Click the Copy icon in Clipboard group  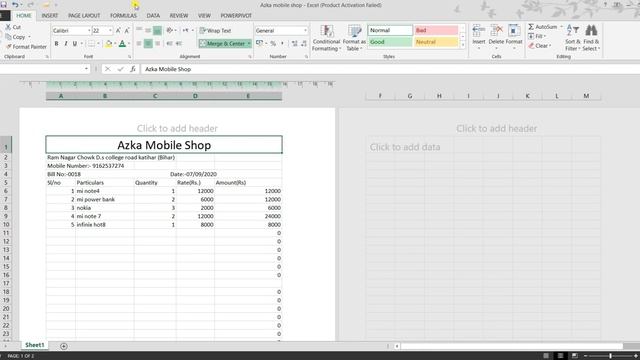click(9, 37)
